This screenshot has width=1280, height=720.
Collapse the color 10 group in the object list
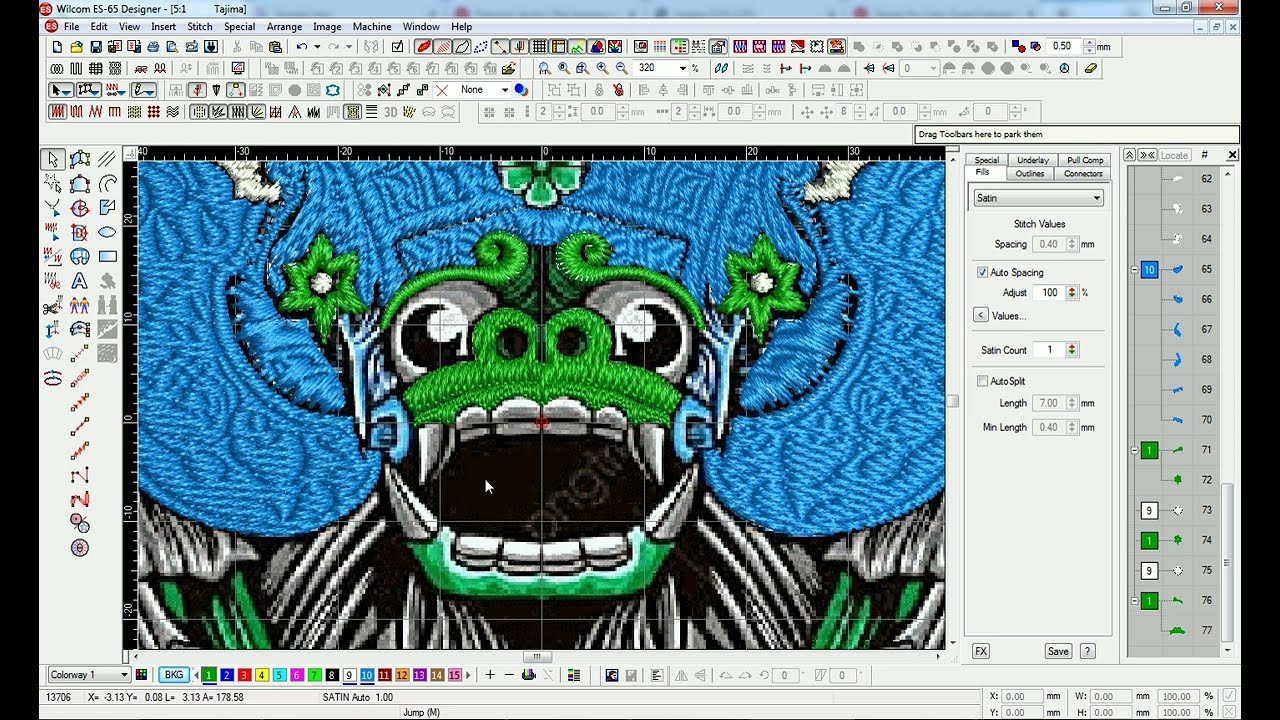click(1134, 270)
